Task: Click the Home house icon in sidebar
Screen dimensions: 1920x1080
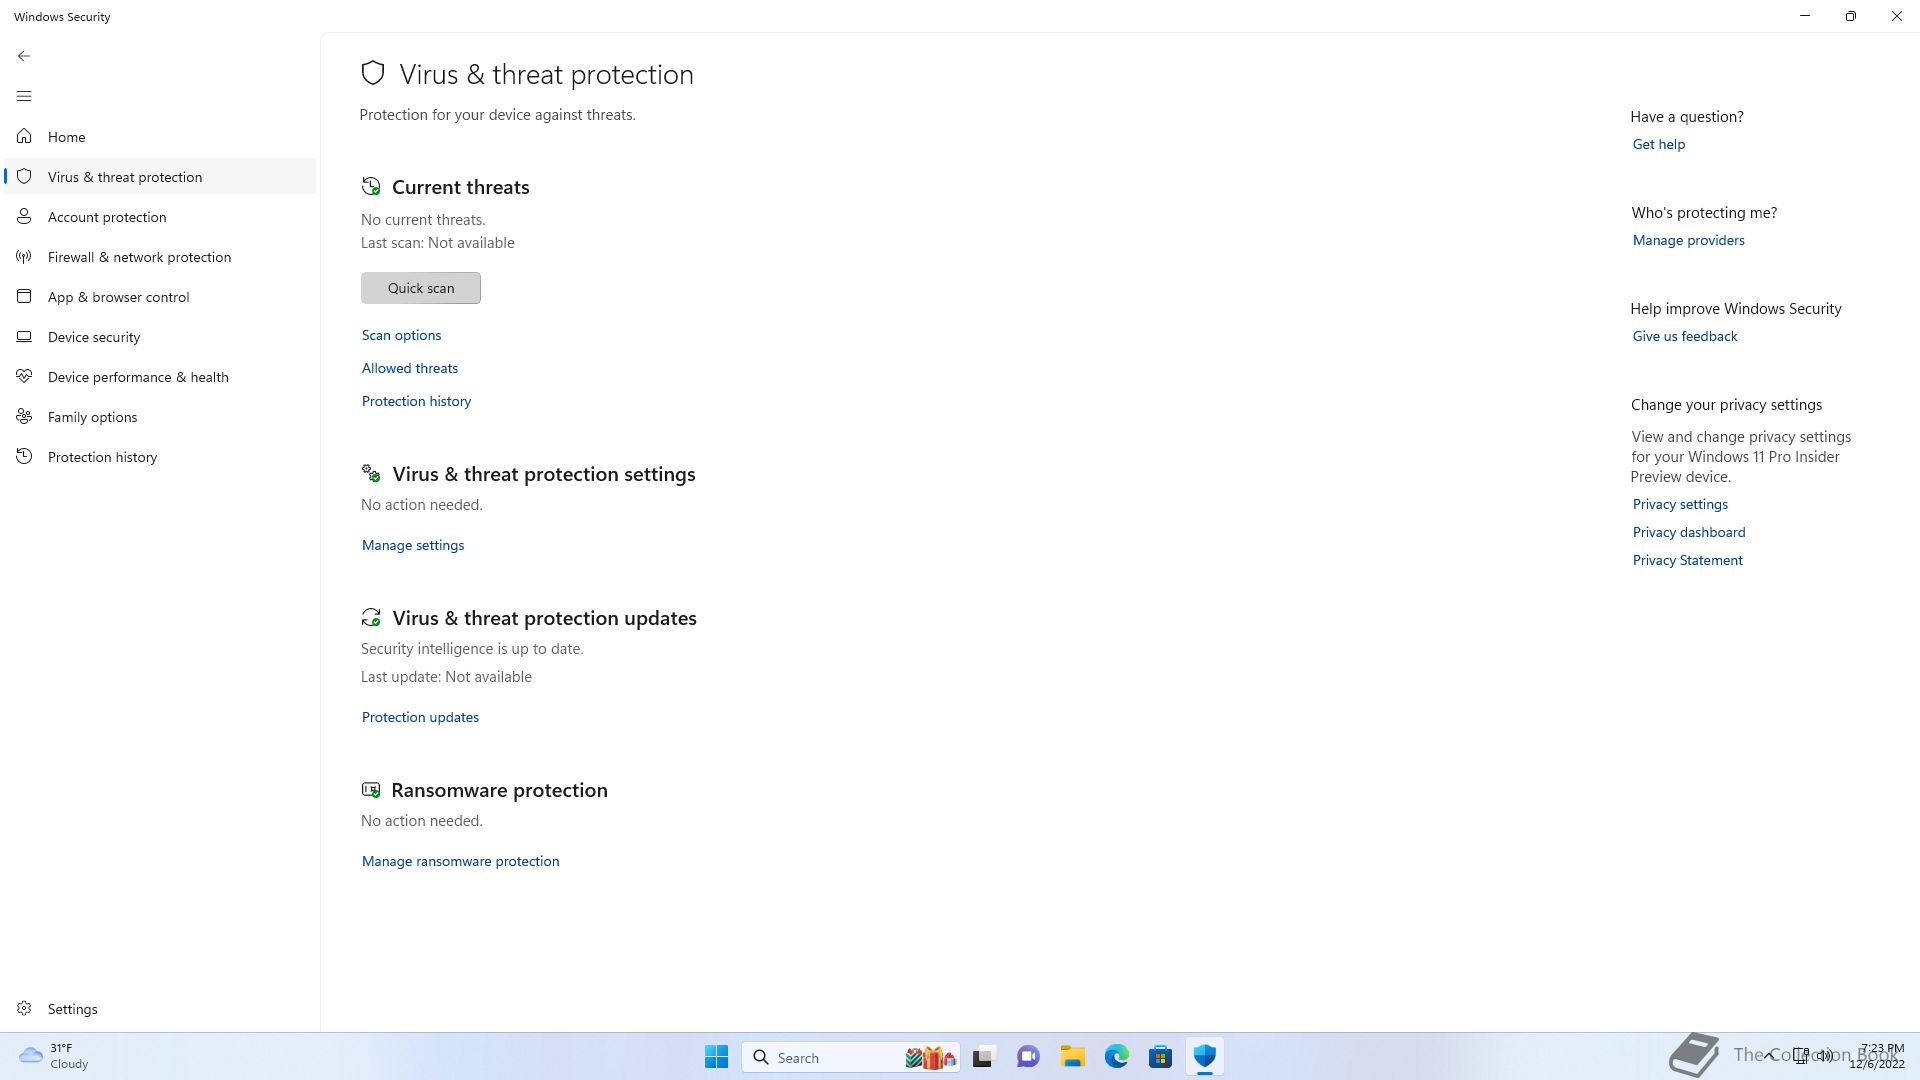Action: (24, 137)
